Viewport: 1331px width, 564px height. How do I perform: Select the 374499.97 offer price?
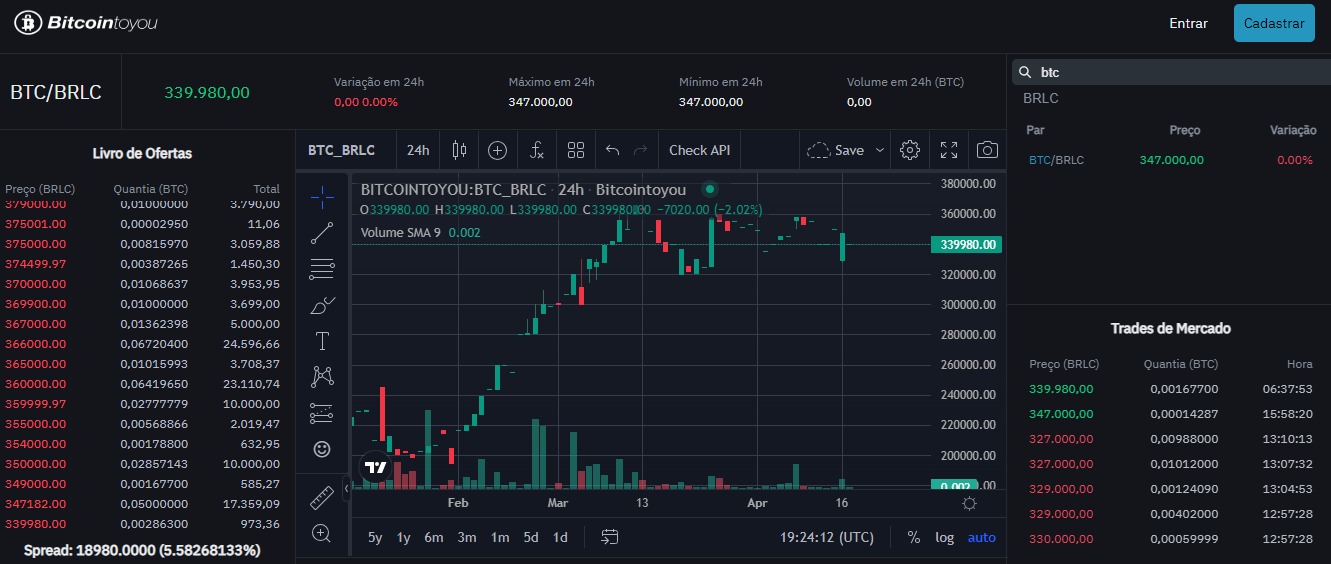pos(35,264)
